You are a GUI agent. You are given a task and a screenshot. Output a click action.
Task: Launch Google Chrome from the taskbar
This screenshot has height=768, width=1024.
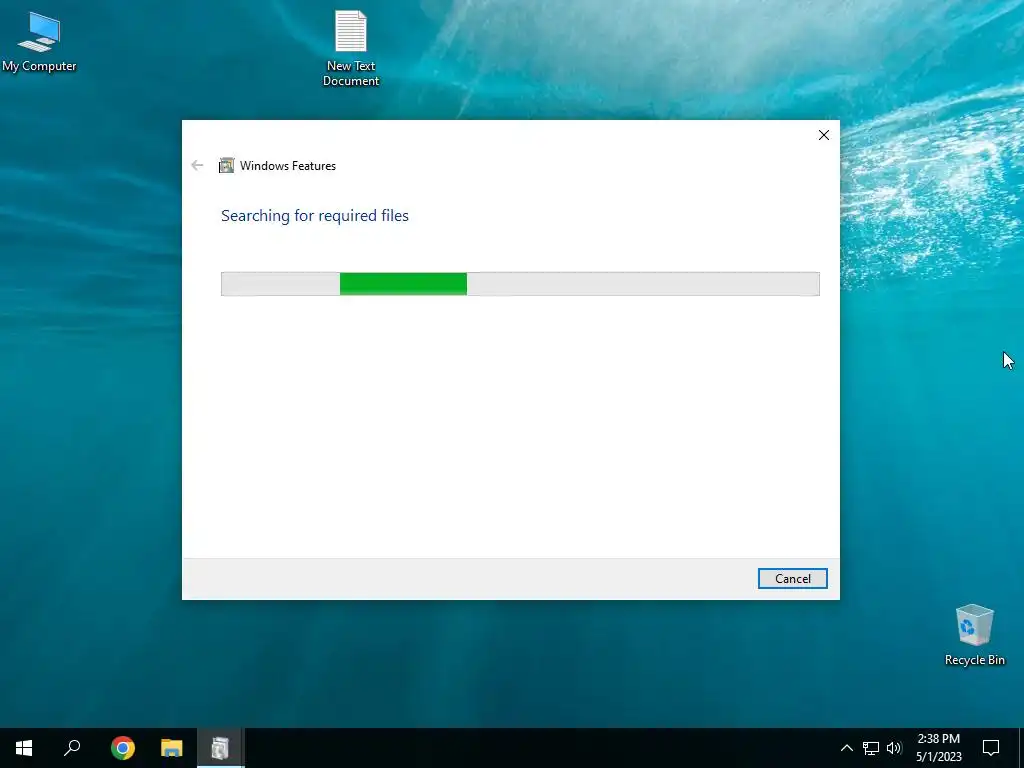click(x=123, y=748)
